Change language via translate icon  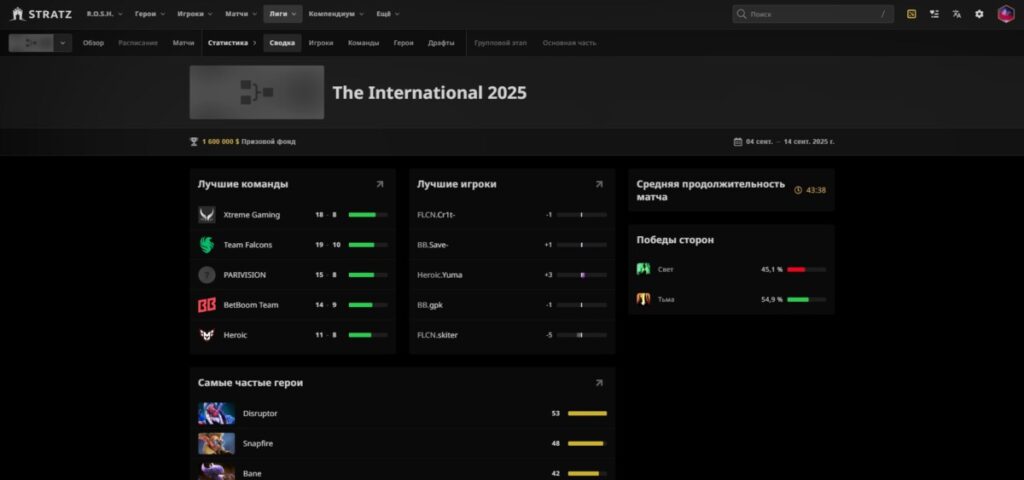pos(957,14)
